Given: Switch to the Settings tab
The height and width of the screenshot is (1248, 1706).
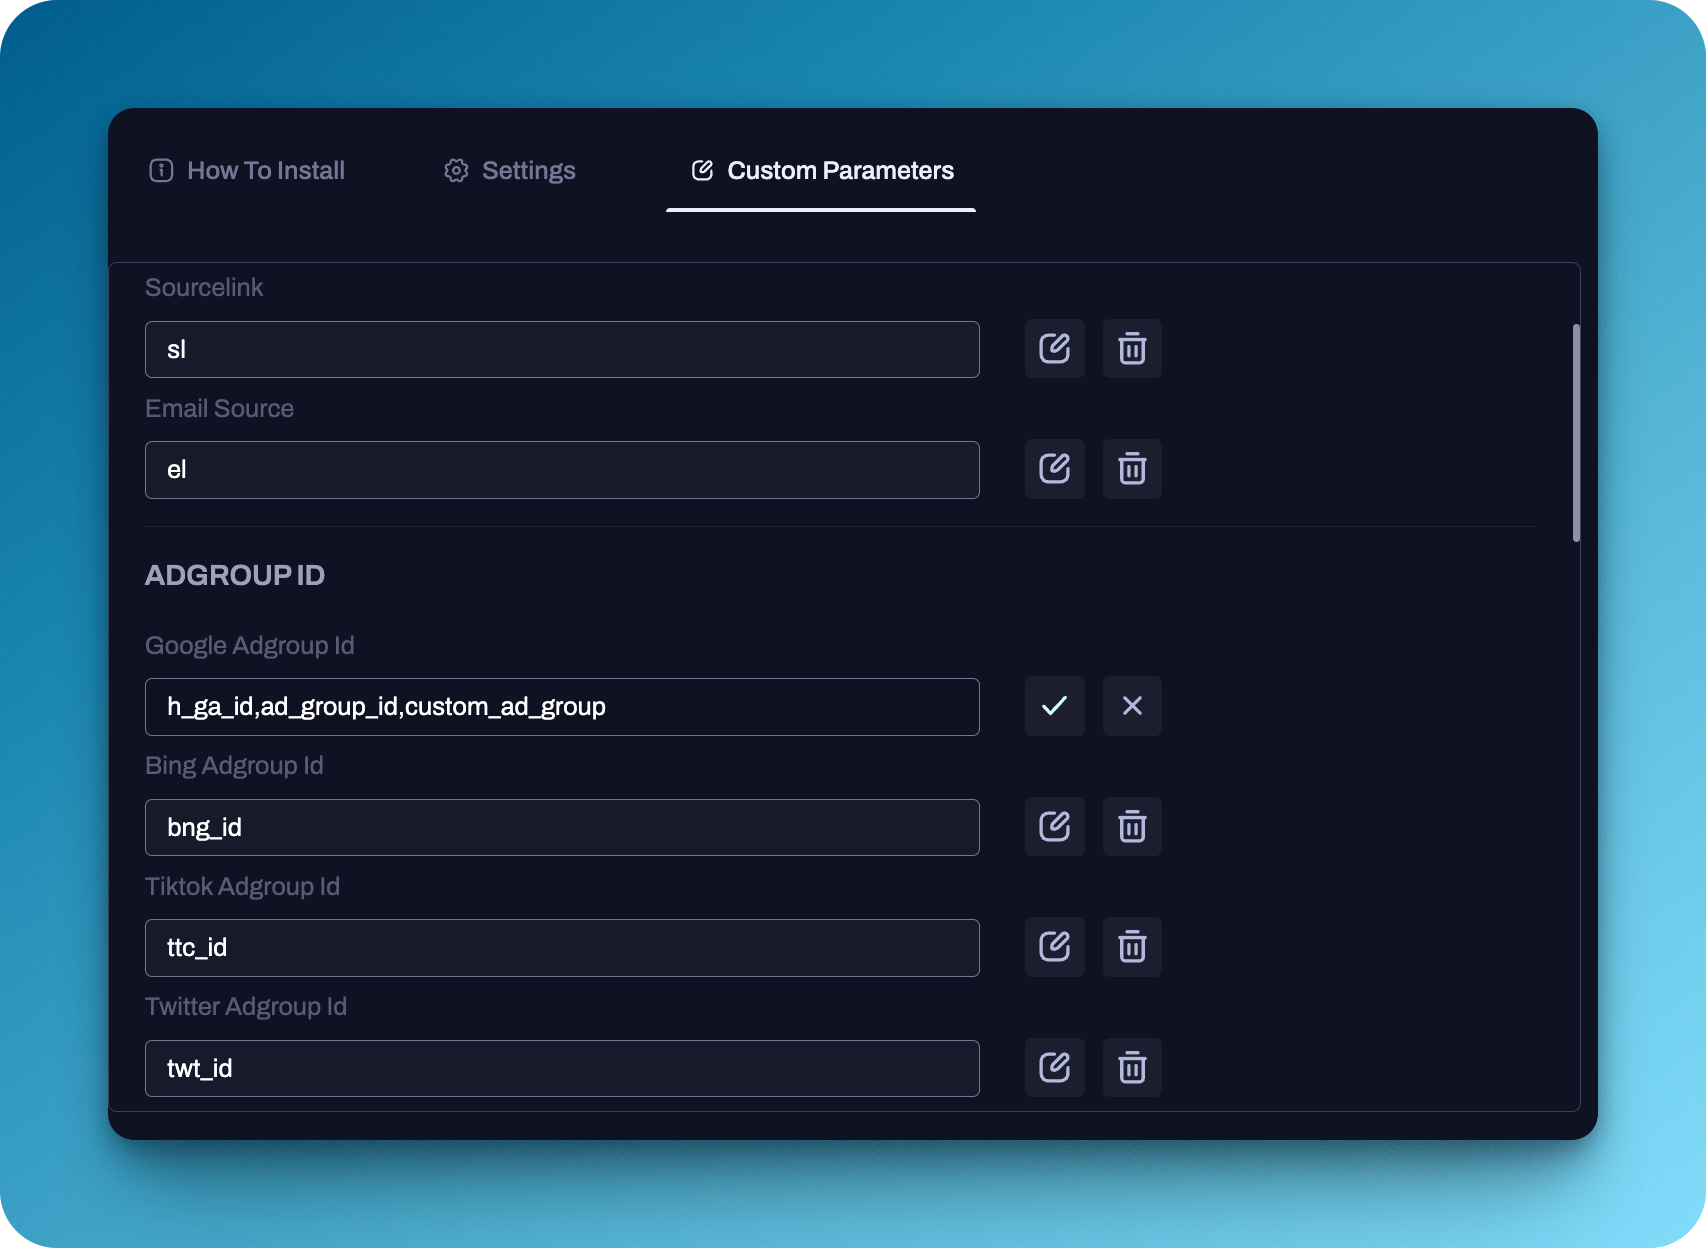Looking at the screenshot, I should click(510, 171).
